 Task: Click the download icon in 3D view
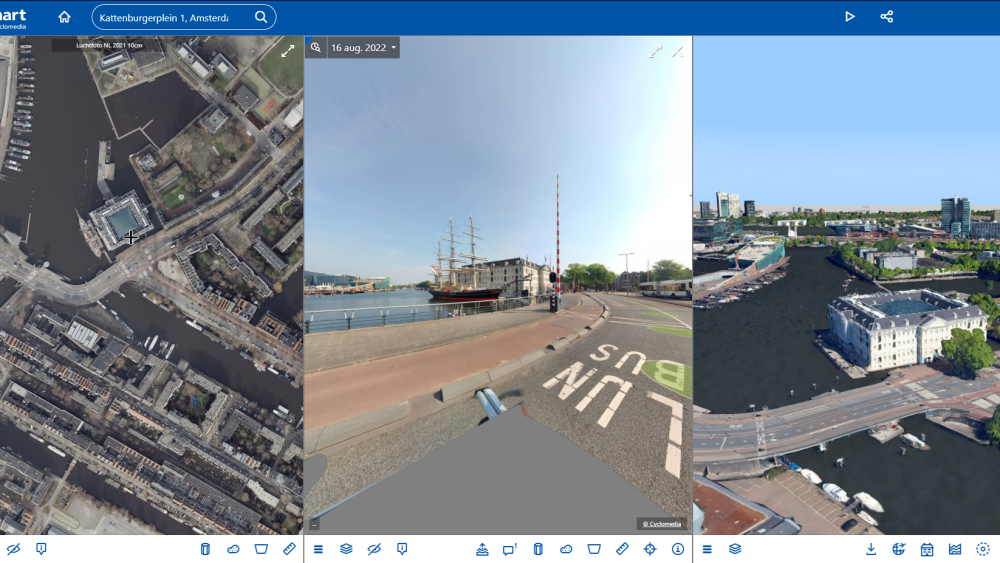[x=871, y=549]
